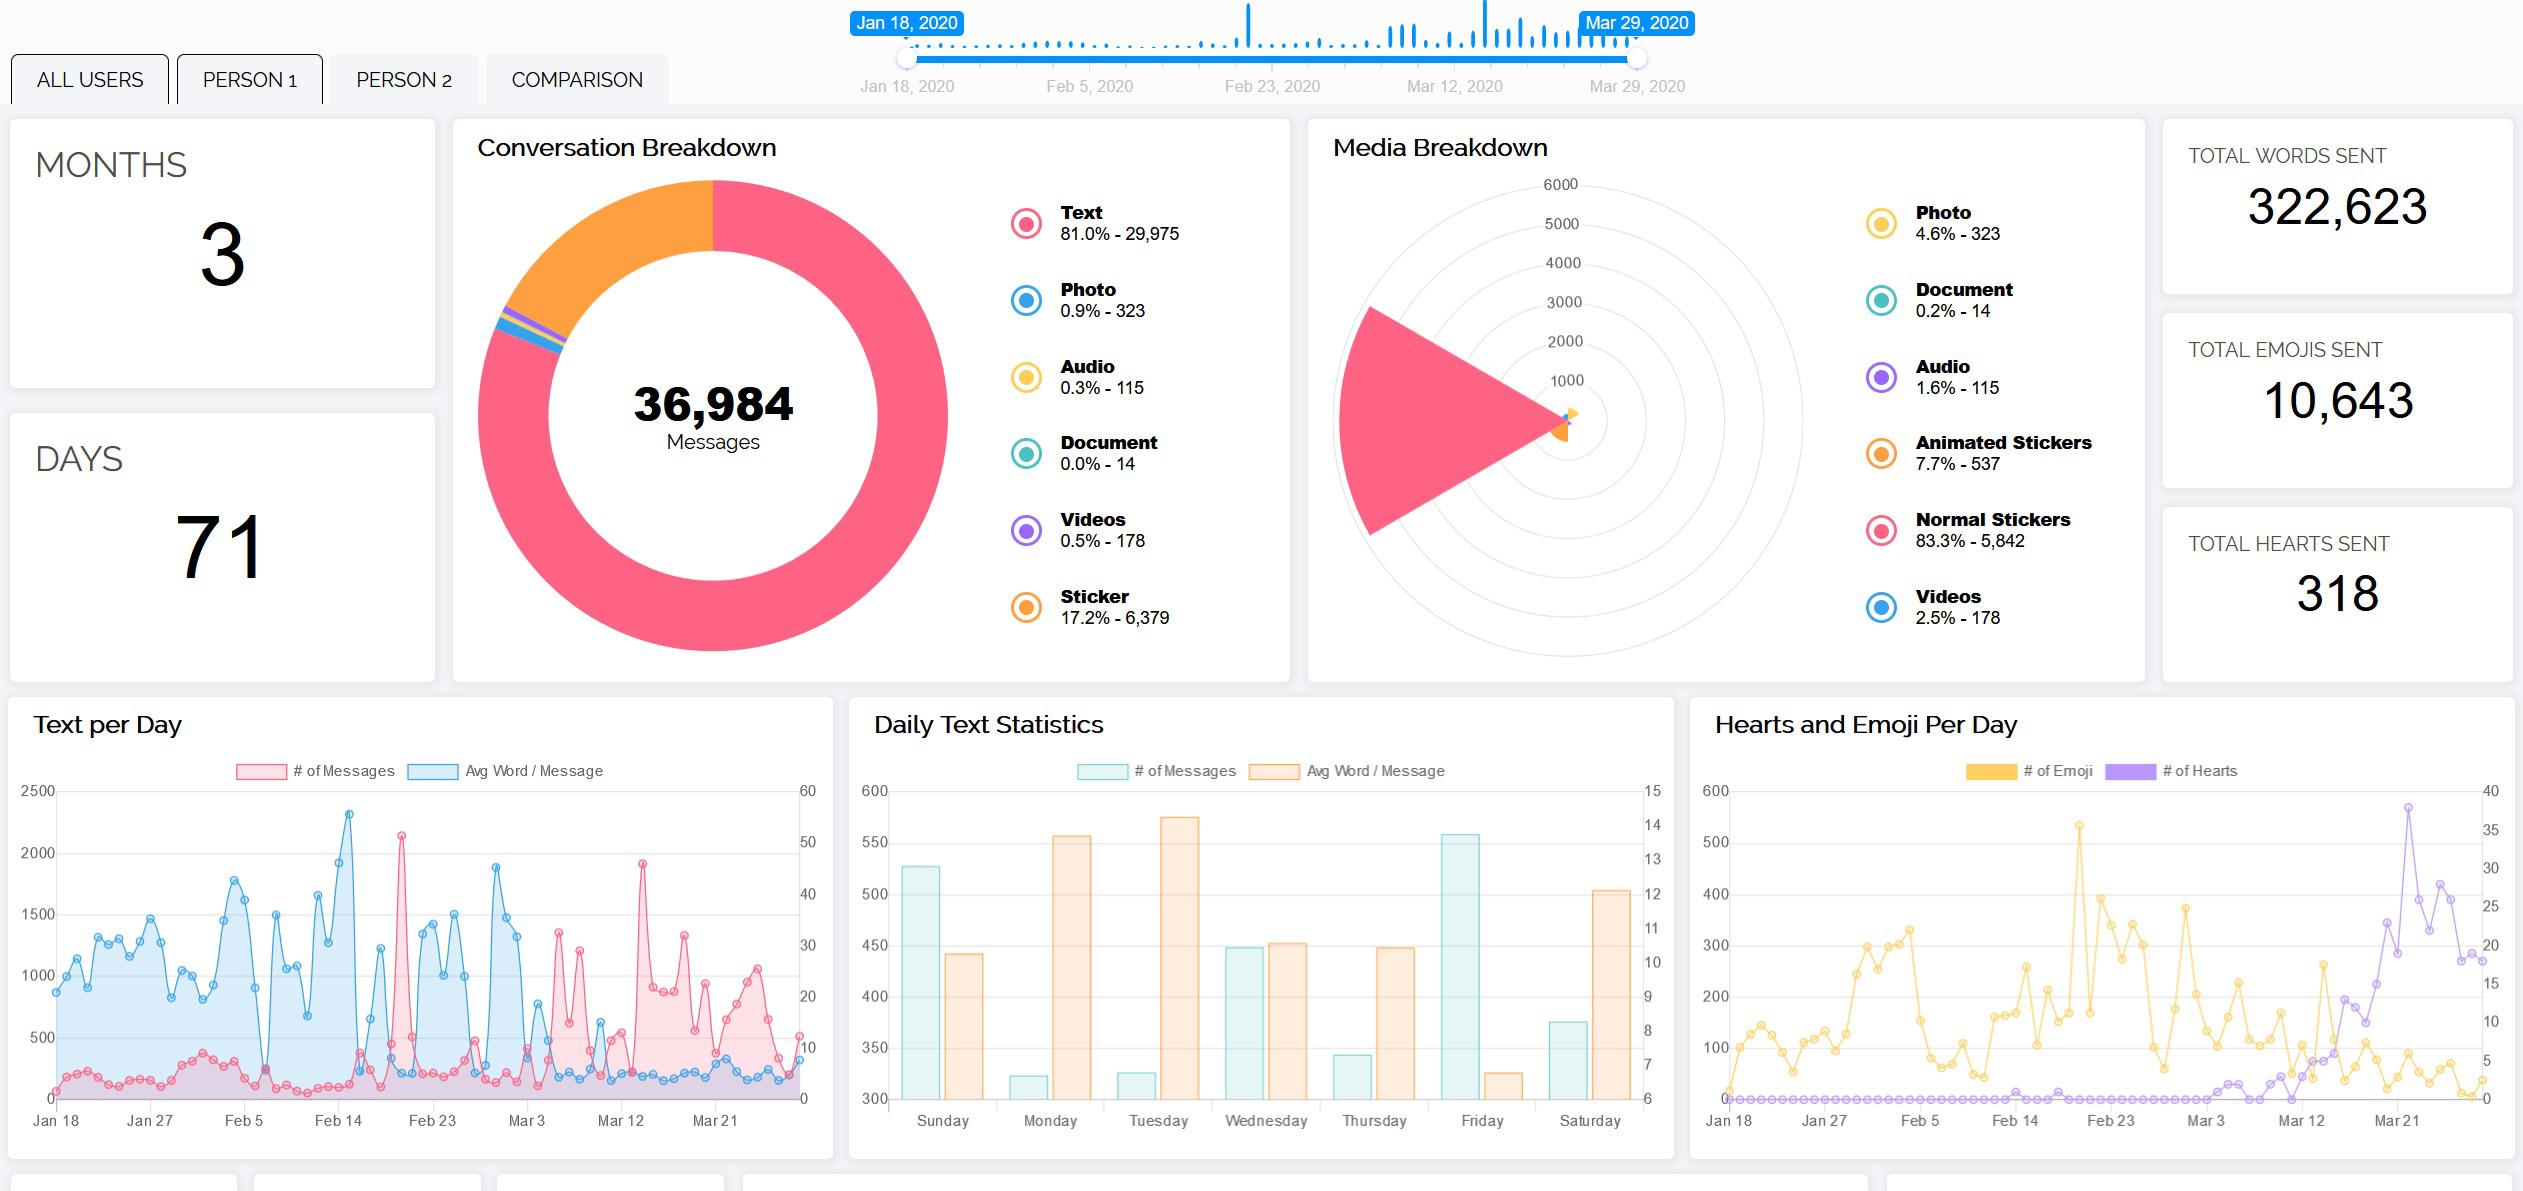
Task: Click the Media Breakdown Photo legend icon
Action: (1881, 223)
